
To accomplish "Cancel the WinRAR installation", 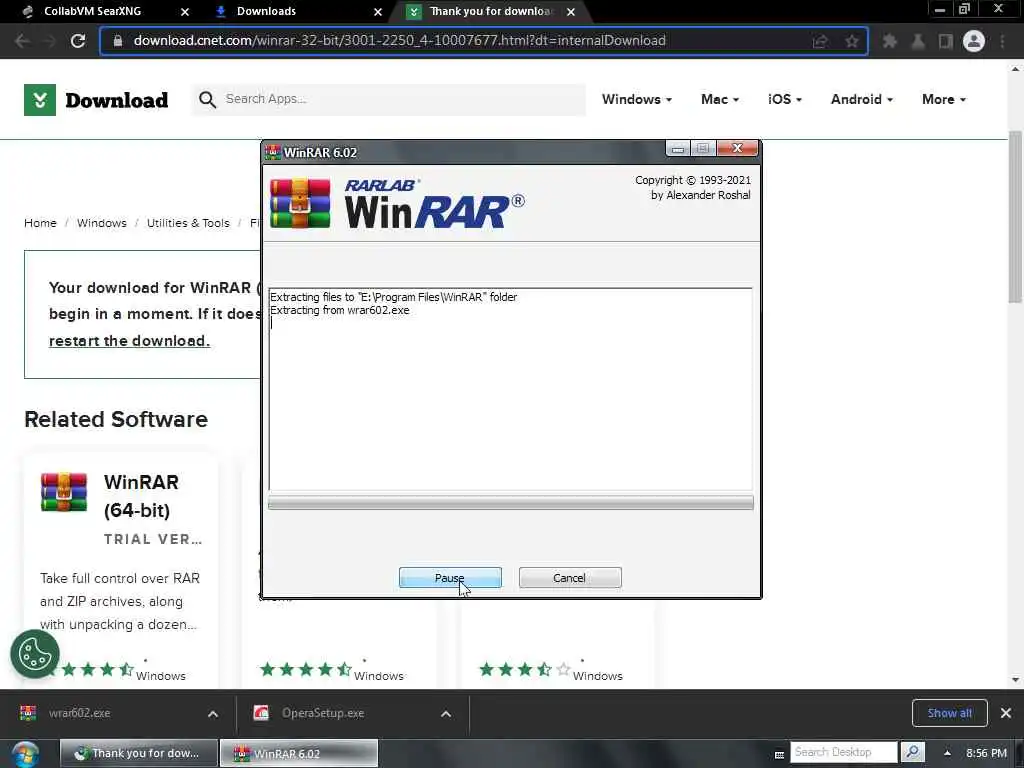I will tap(570, 578).
